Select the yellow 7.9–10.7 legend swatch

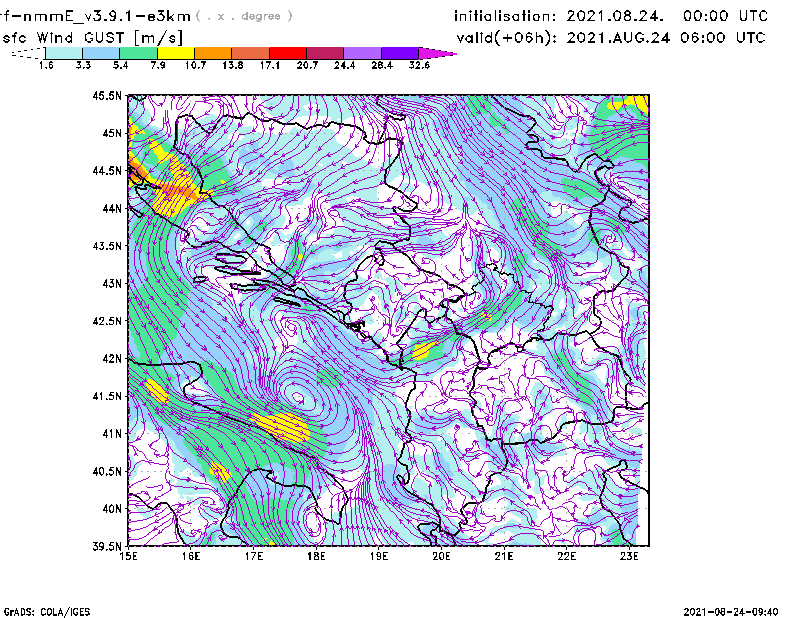pyautogui.click(x=176, y=53)
